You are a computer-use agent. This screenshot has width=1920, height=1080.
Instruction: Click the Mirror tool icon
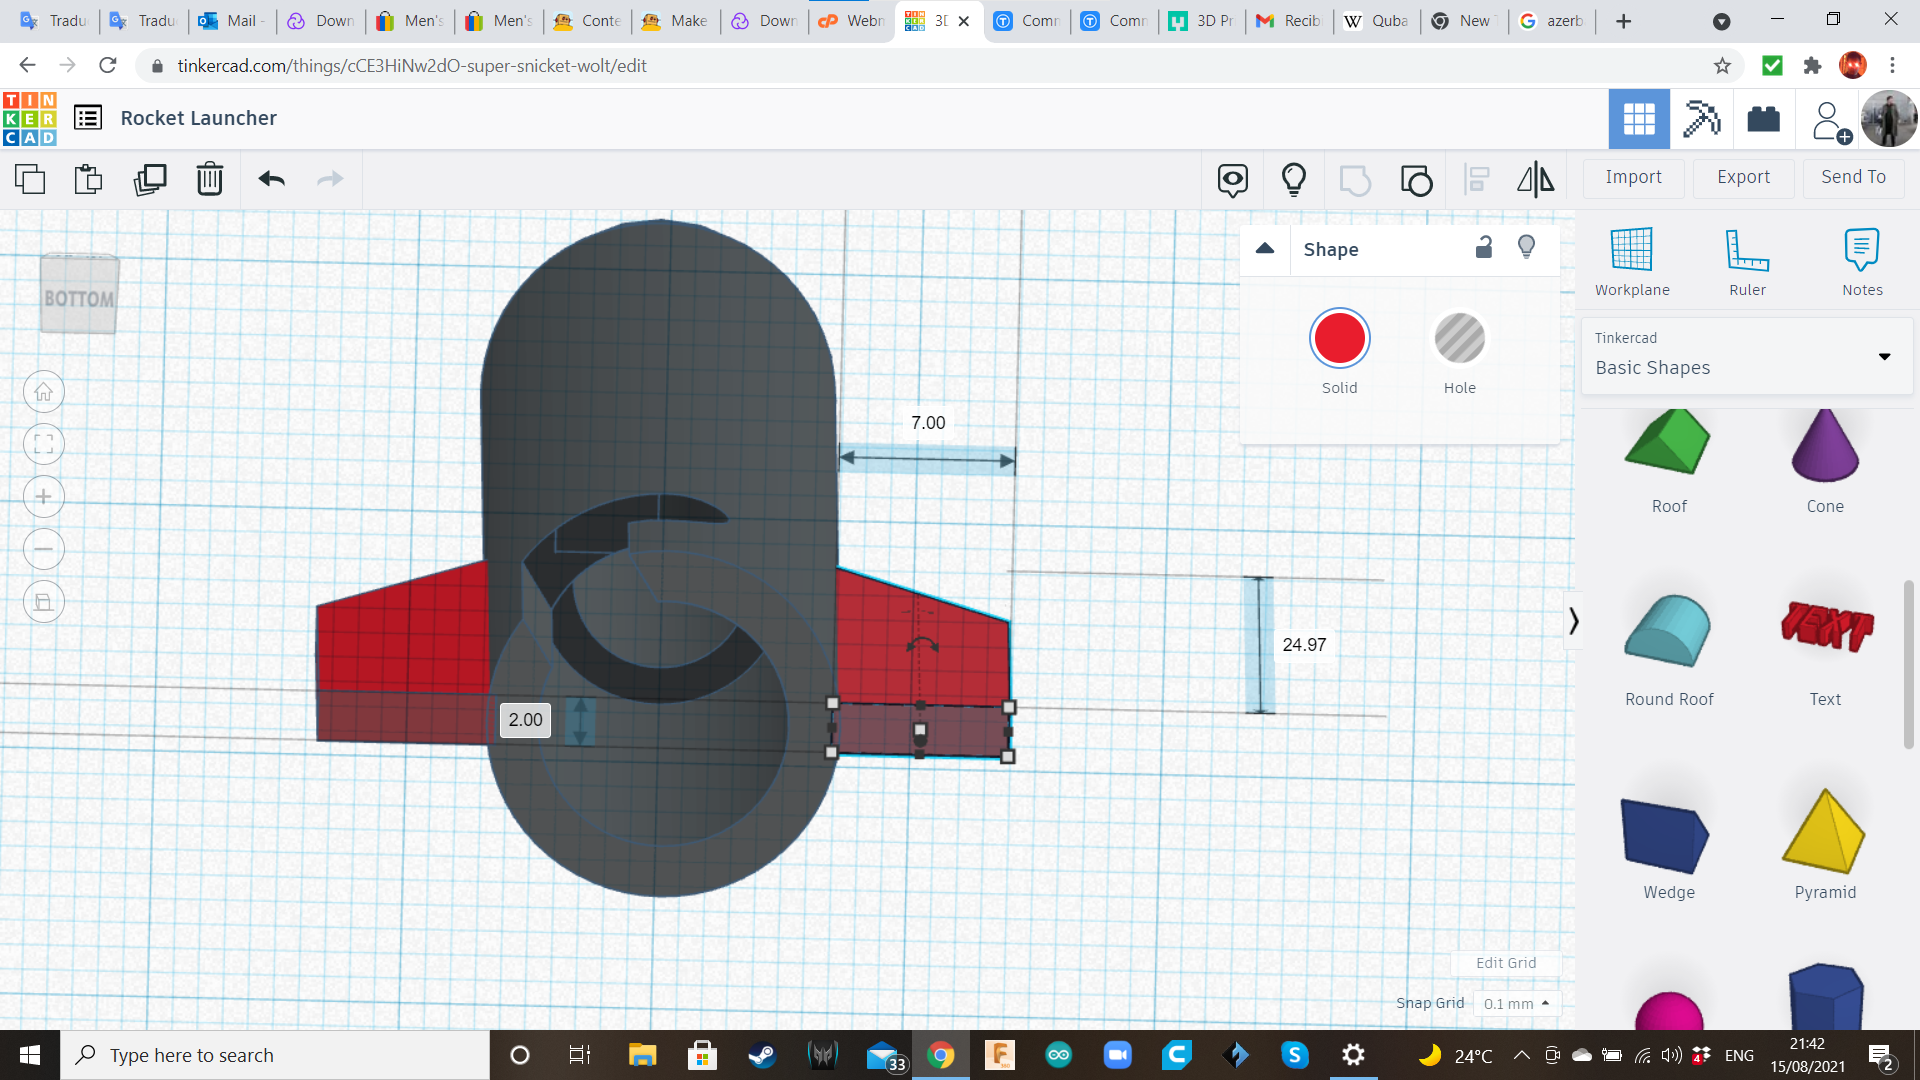tap(1535, 179)
